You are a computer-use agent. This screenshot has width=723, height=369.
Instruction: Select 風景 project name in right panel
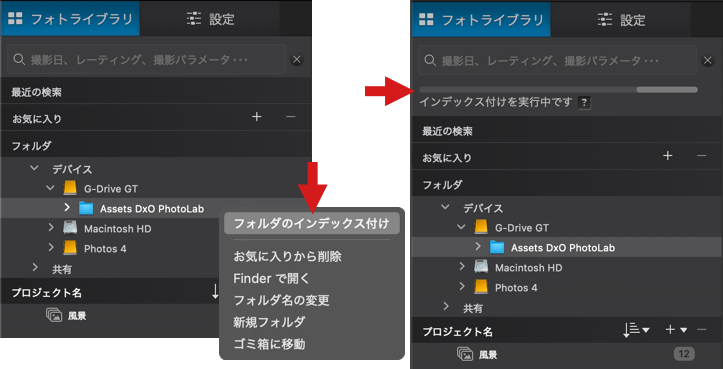coord(488,354)
